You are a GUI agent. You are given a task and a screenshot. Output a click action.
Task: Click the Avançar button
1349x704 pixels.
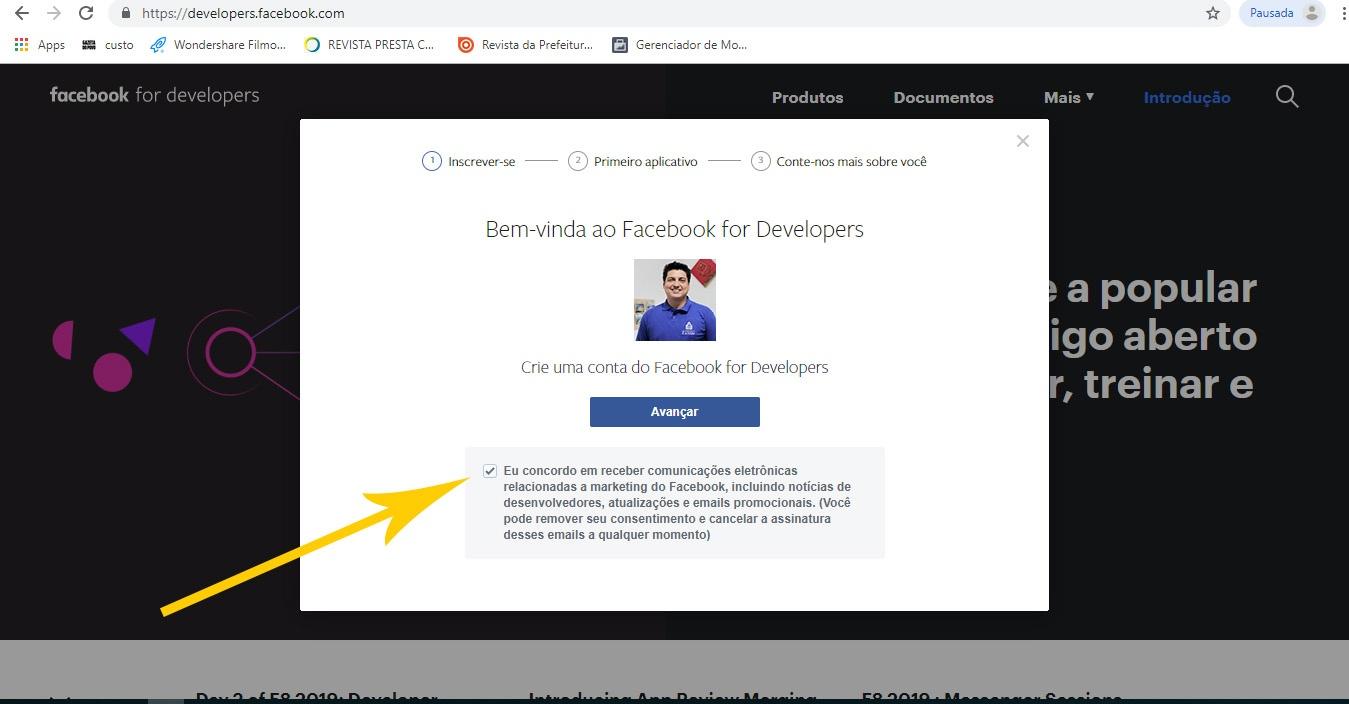[x=675, y=412]
